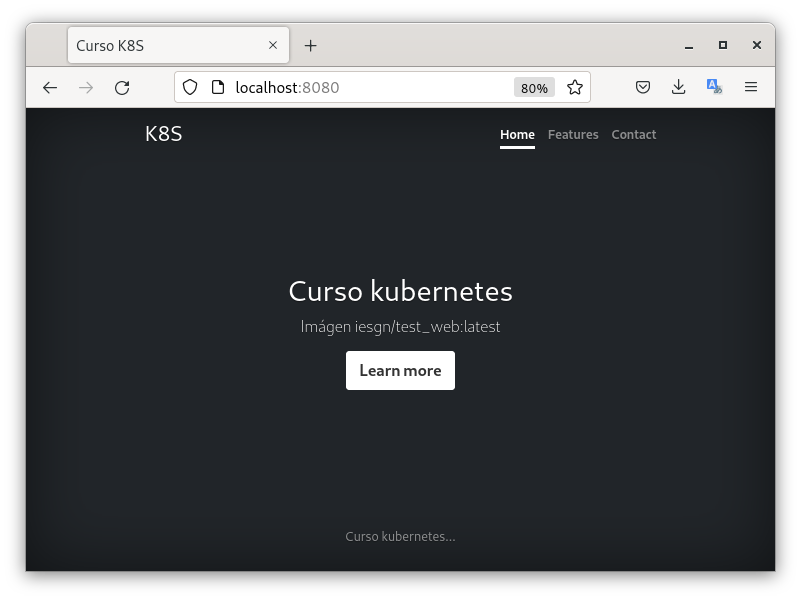Click the translate extension icon
Image resolution: width=801 pixels, height=600 pixels.
tap(714, 87)
